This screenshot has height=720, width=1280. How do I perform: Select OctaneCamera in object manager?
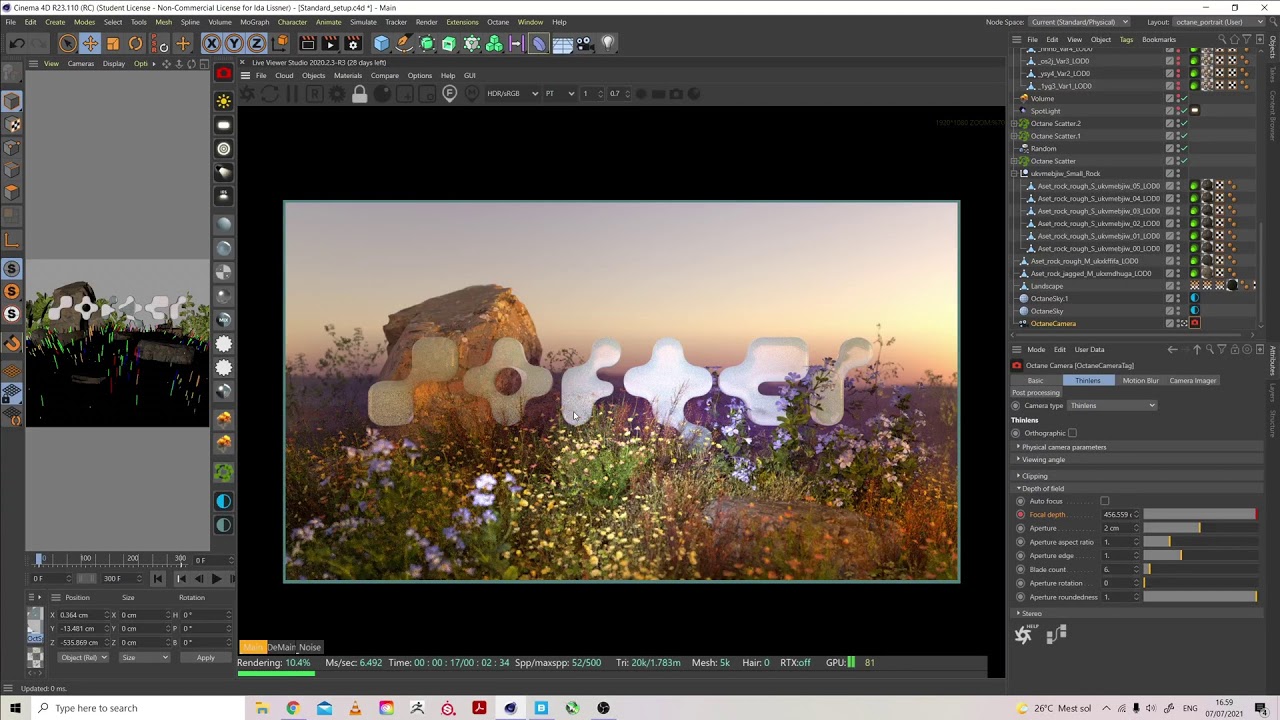point(1053,324)
